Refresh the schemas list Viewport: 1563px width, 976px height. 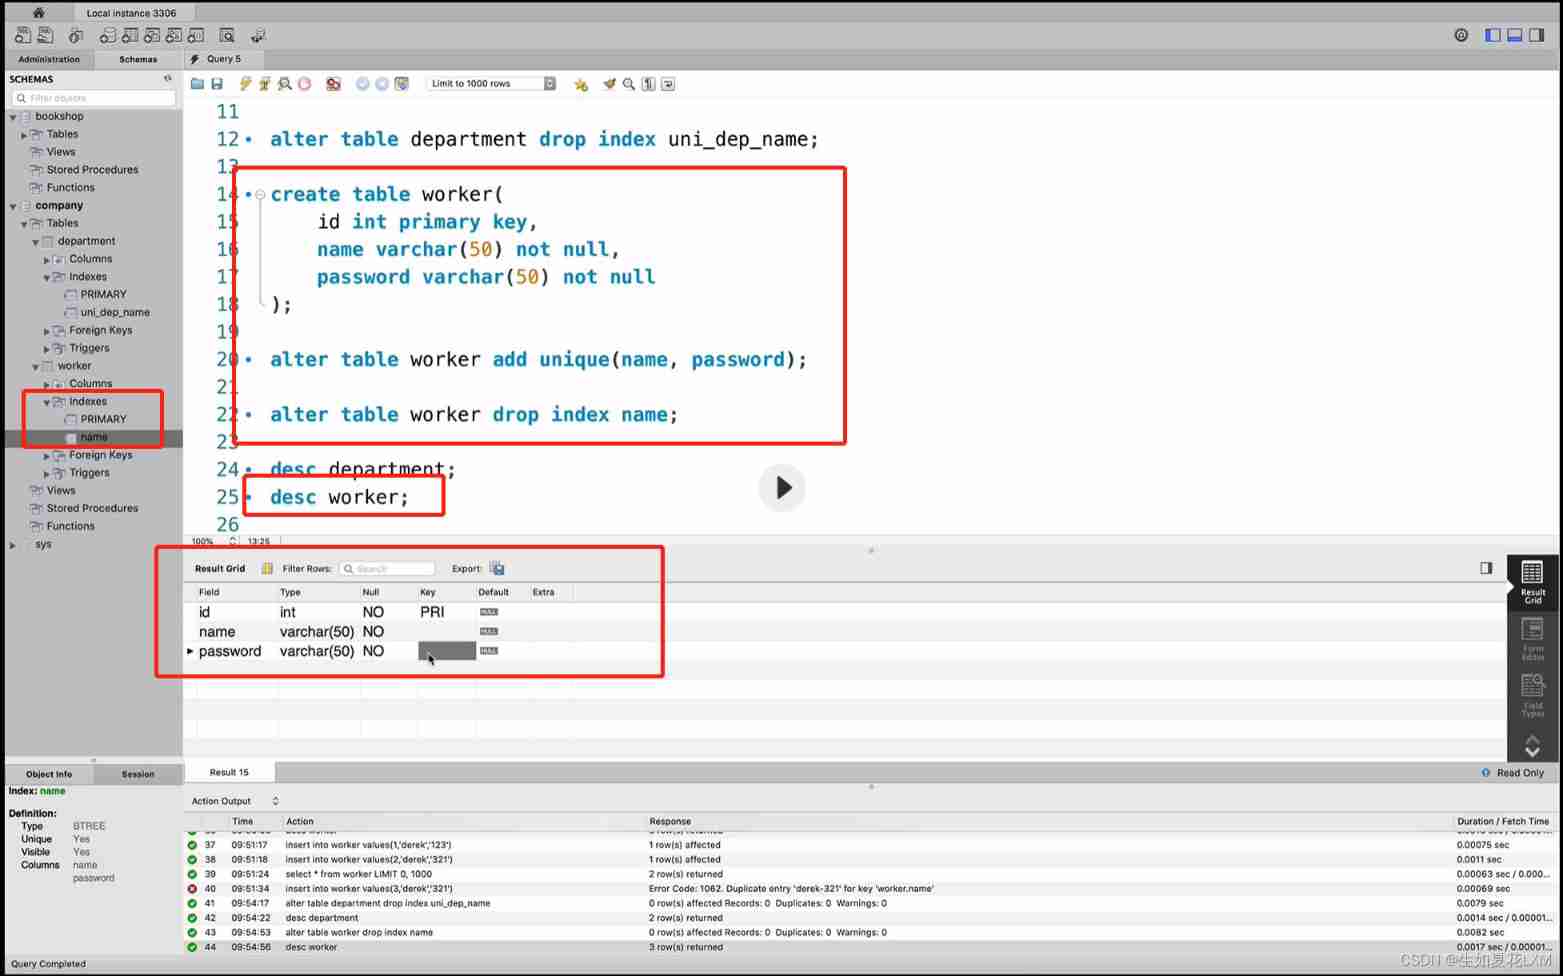click(x=168, y=78)
